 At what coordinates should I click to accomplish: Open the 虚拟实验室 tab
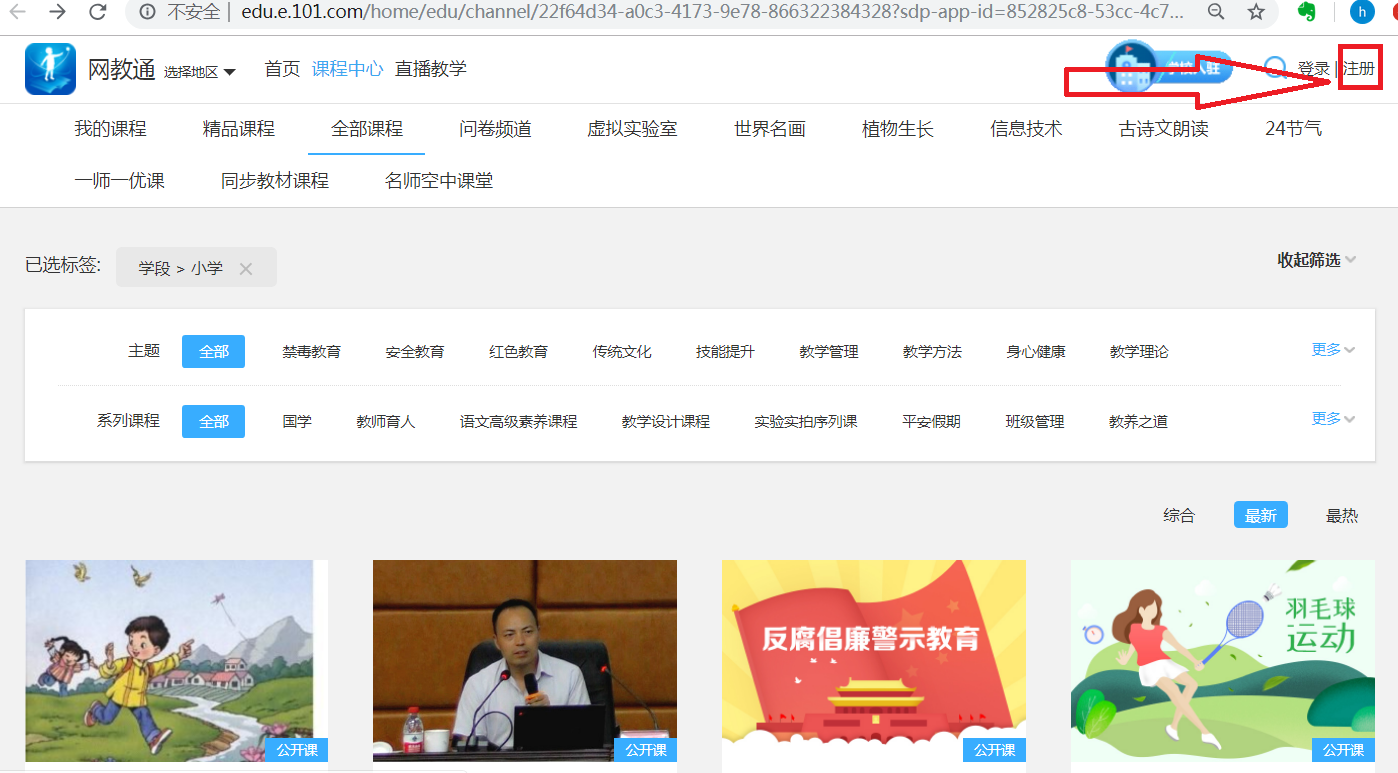[x=632, y=129]
